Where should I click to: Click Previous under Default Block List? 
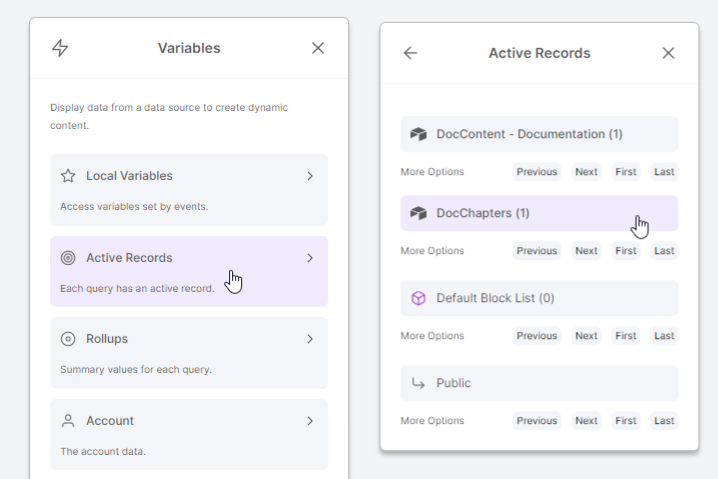[537, 336]
